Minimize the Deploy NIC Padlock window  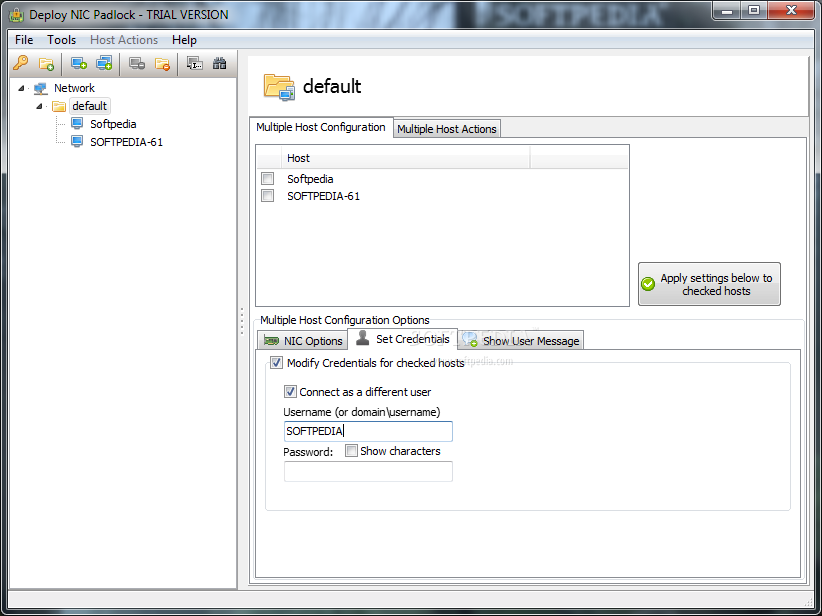(x=727, y=10)
